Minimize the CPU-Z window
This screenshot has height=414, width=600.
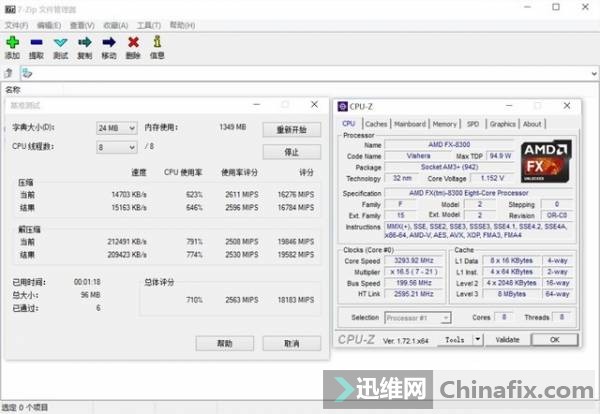point(509,106)
